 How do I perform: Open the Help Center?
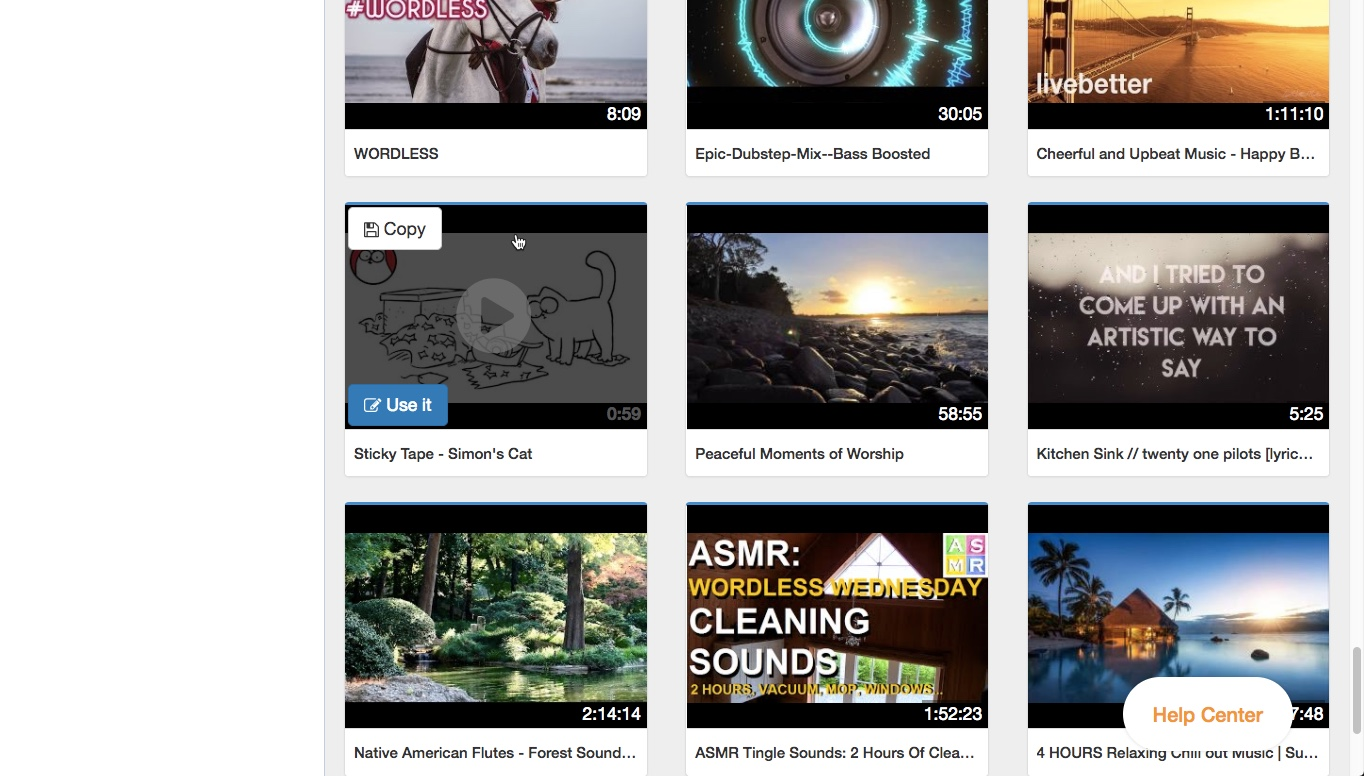pos(1207,715)
